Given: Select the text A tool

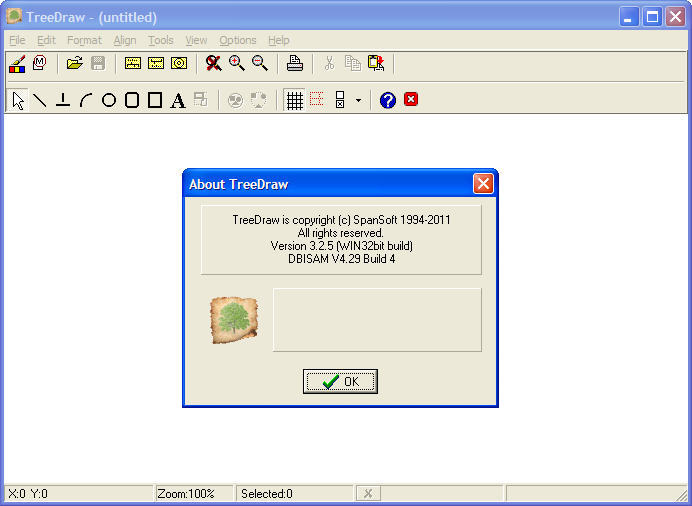Looking at the screenshot, I should 178,100.
